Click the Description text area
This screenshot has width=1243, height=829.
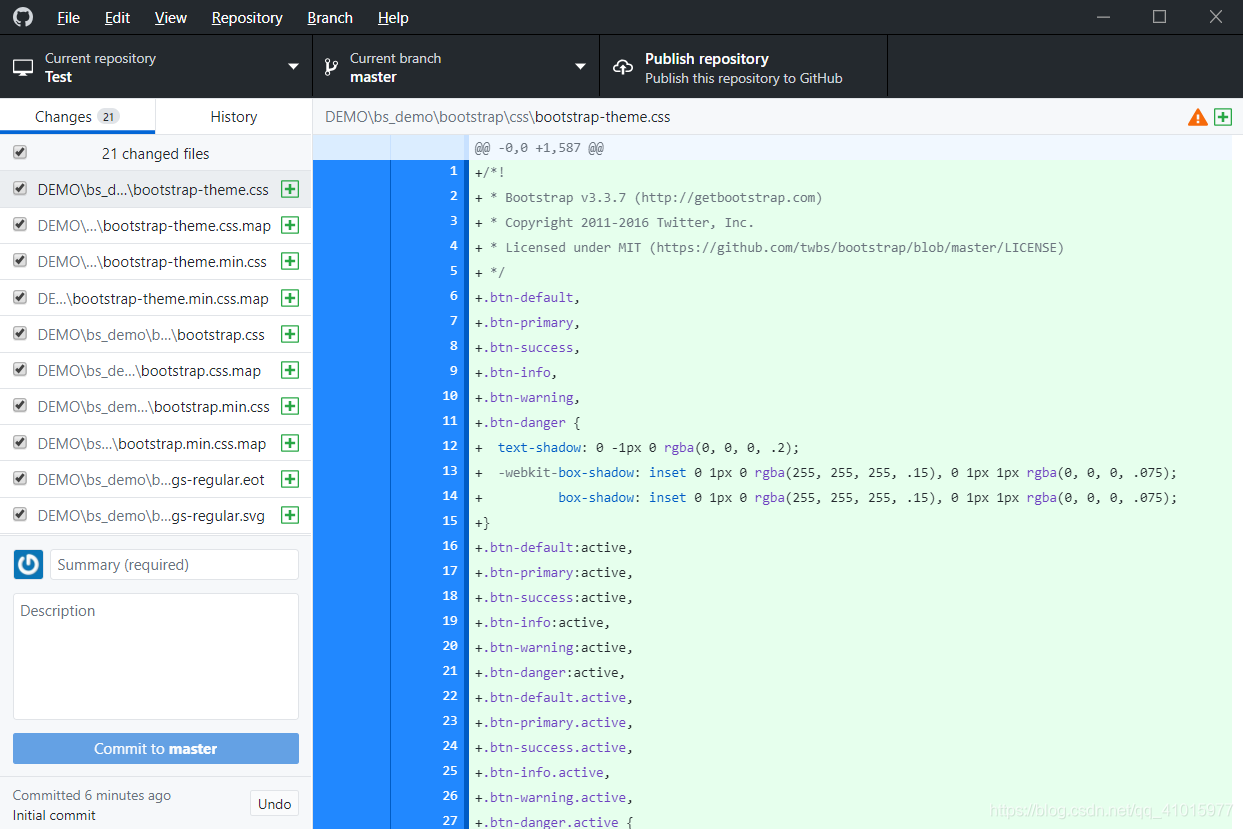156,656
